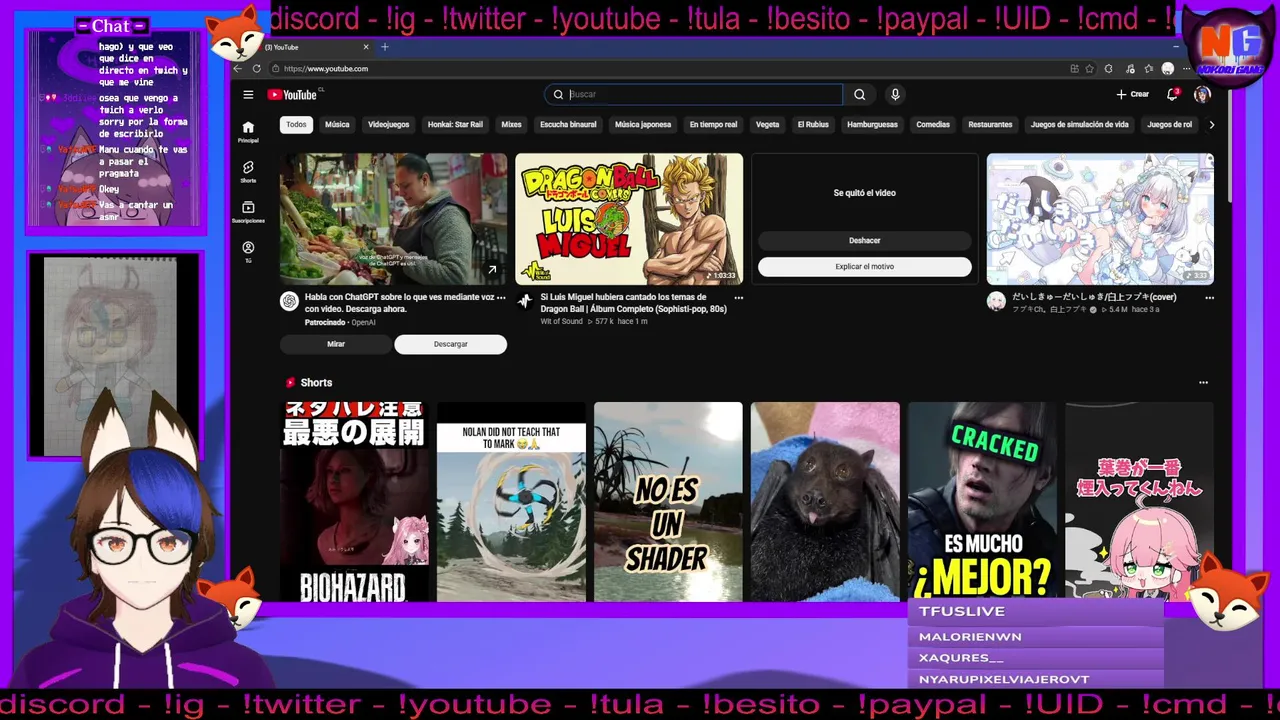
Task: Open browser profile icon in toolbar
Action: point(1168,68)
